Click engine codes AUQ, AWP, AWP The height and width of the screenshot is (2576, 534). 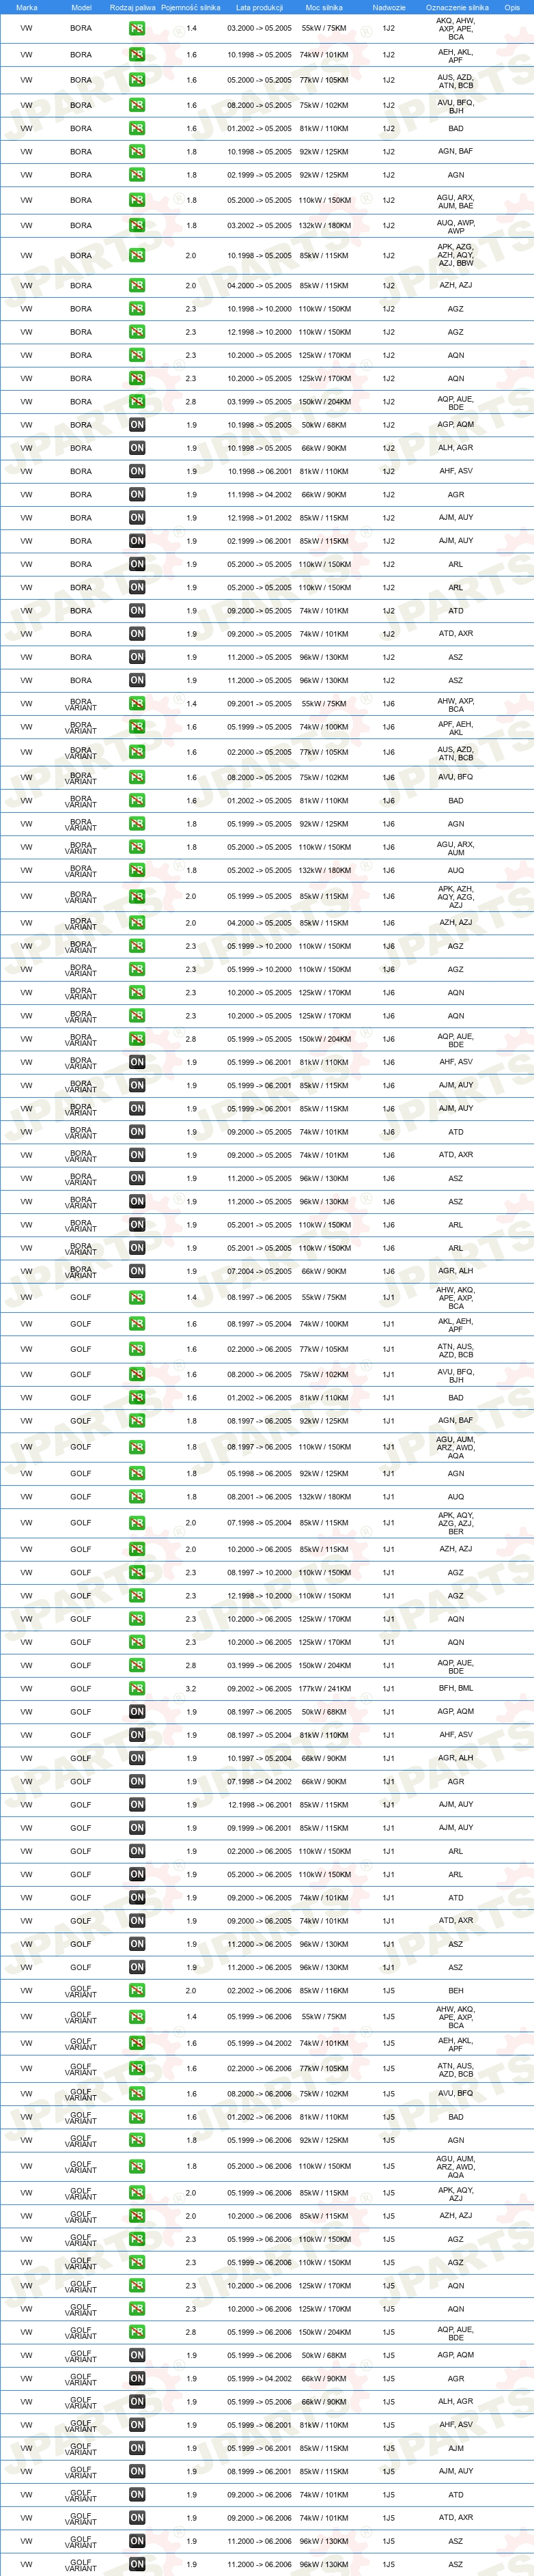(456, 227)
